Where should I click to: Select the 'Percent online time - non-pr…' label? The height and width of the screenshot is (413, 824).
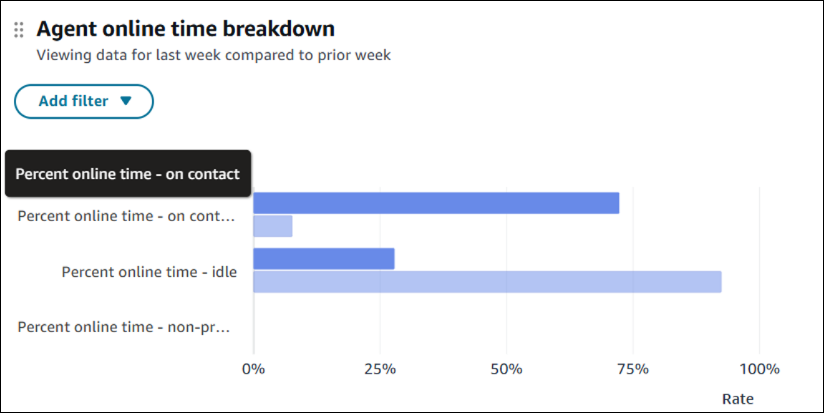(124, 327)
